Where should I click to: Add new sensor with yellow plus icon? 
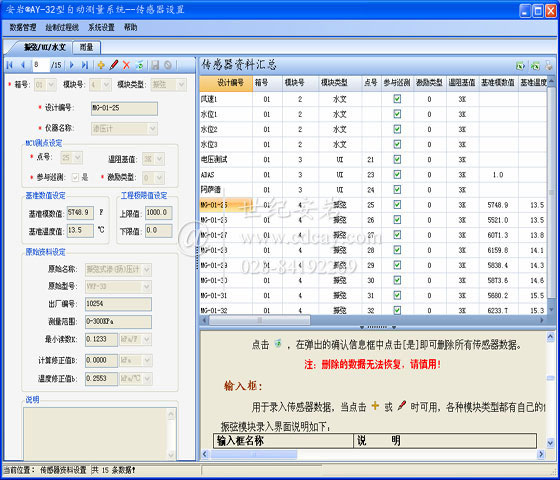click(101, 65)
